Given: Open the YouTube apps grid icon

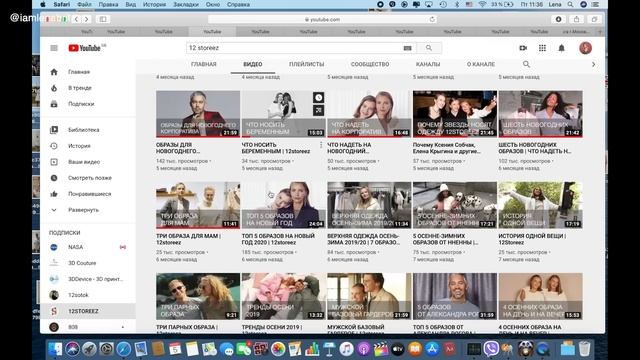Looking at the screenshot, I should click(542, 48).
